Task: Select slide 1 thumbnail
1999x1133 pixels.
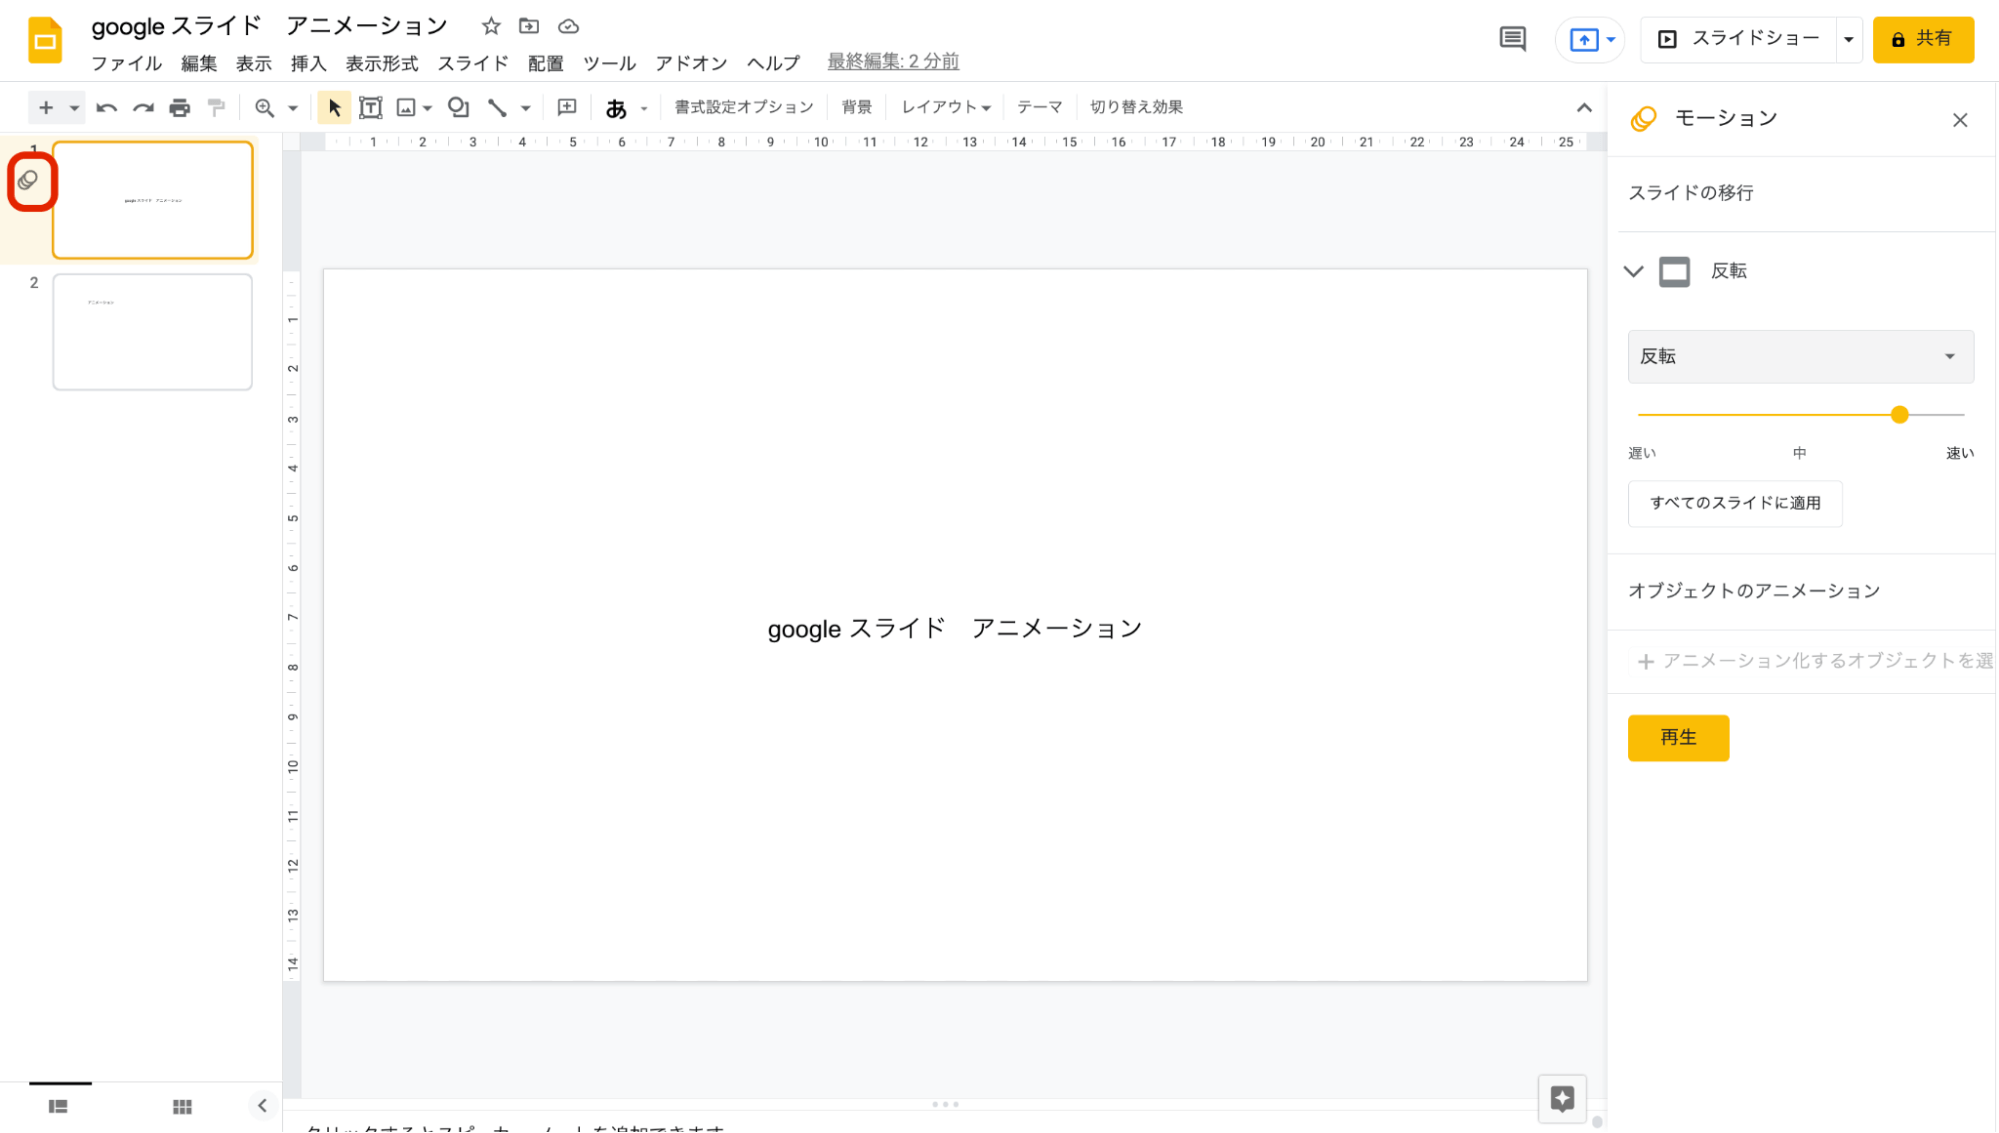Action: [x=153, y=200]
